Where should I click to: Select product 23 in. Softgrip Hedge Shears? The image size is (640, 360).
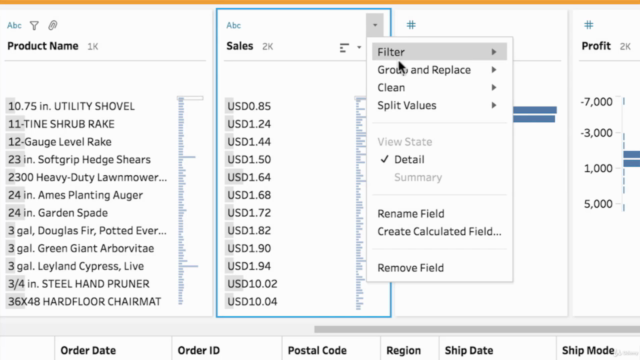[79, 160]
